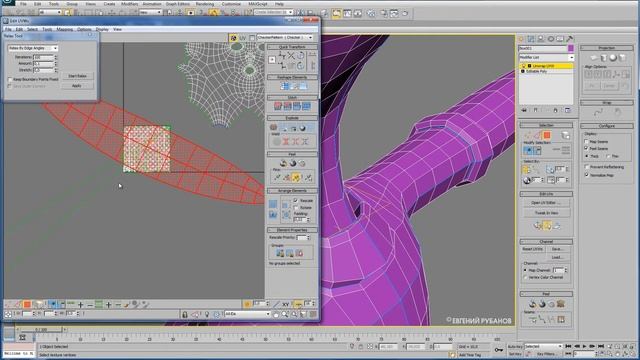Toggle the Rotate checkbox in Arrange Elements

pos(296,208)
